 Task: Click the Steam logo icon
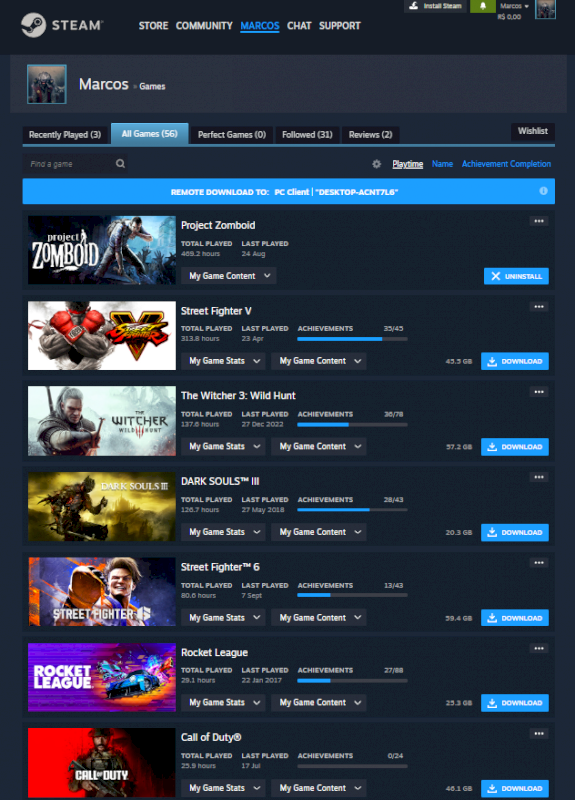coord(33,25)
